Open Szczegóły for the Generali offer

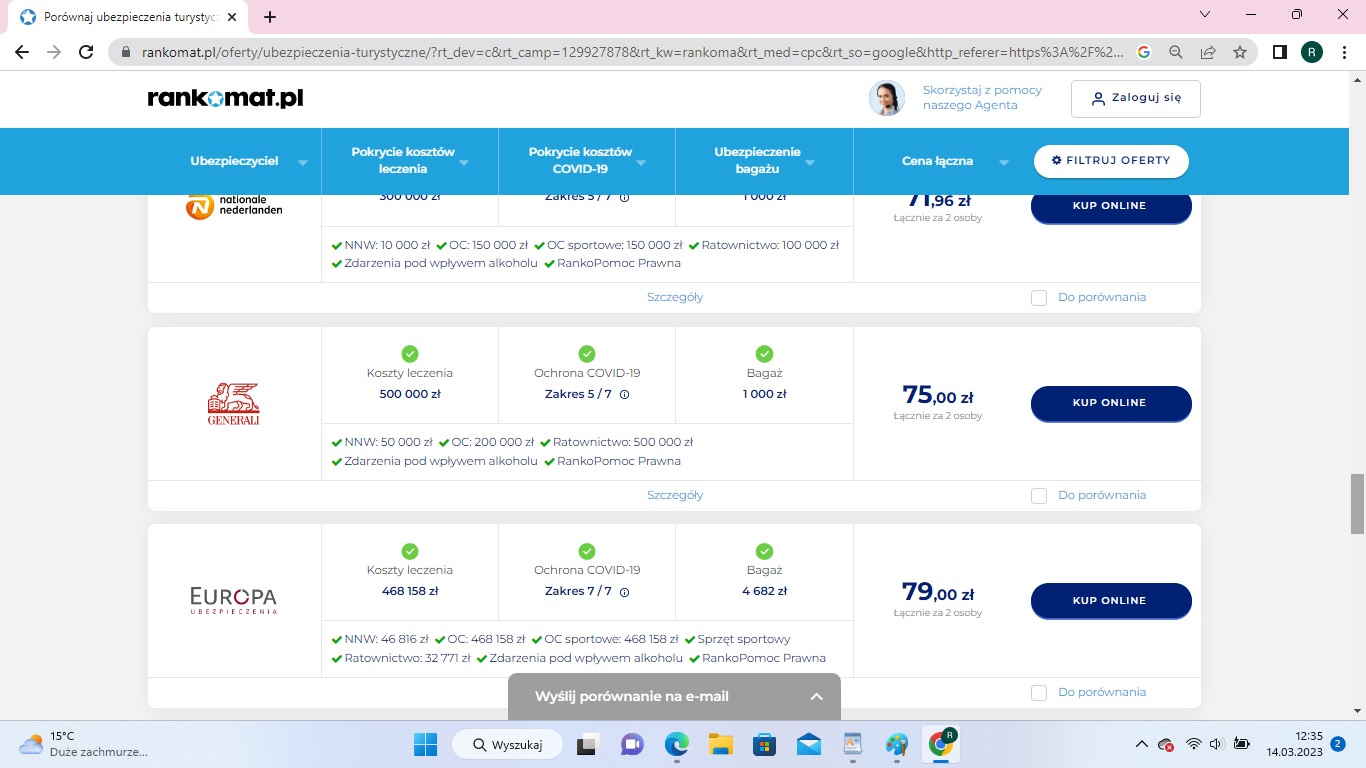[x=675, y=495]
